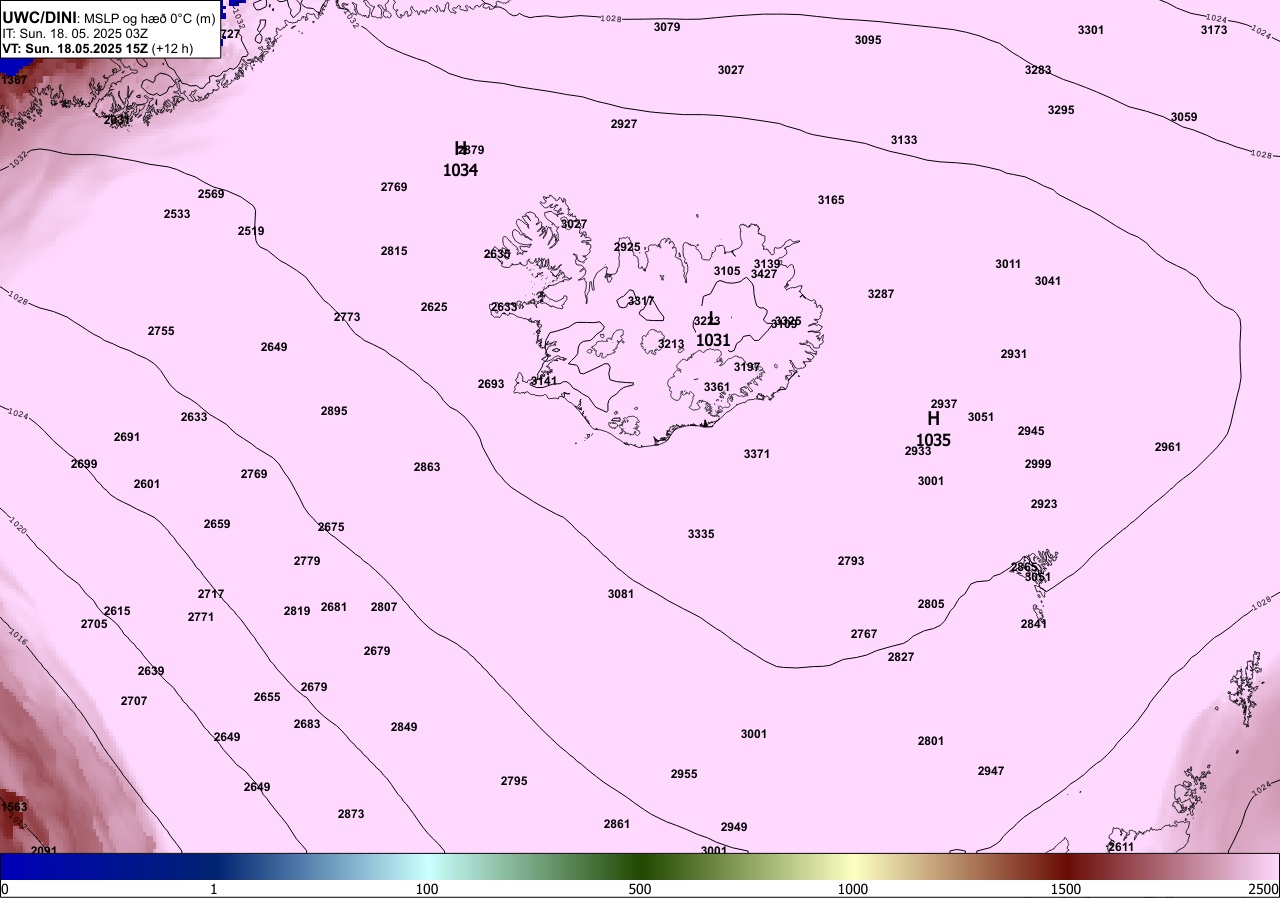1280x898 pixels.
Task: Click the height value 2863
Action: [x=427, y=467]
